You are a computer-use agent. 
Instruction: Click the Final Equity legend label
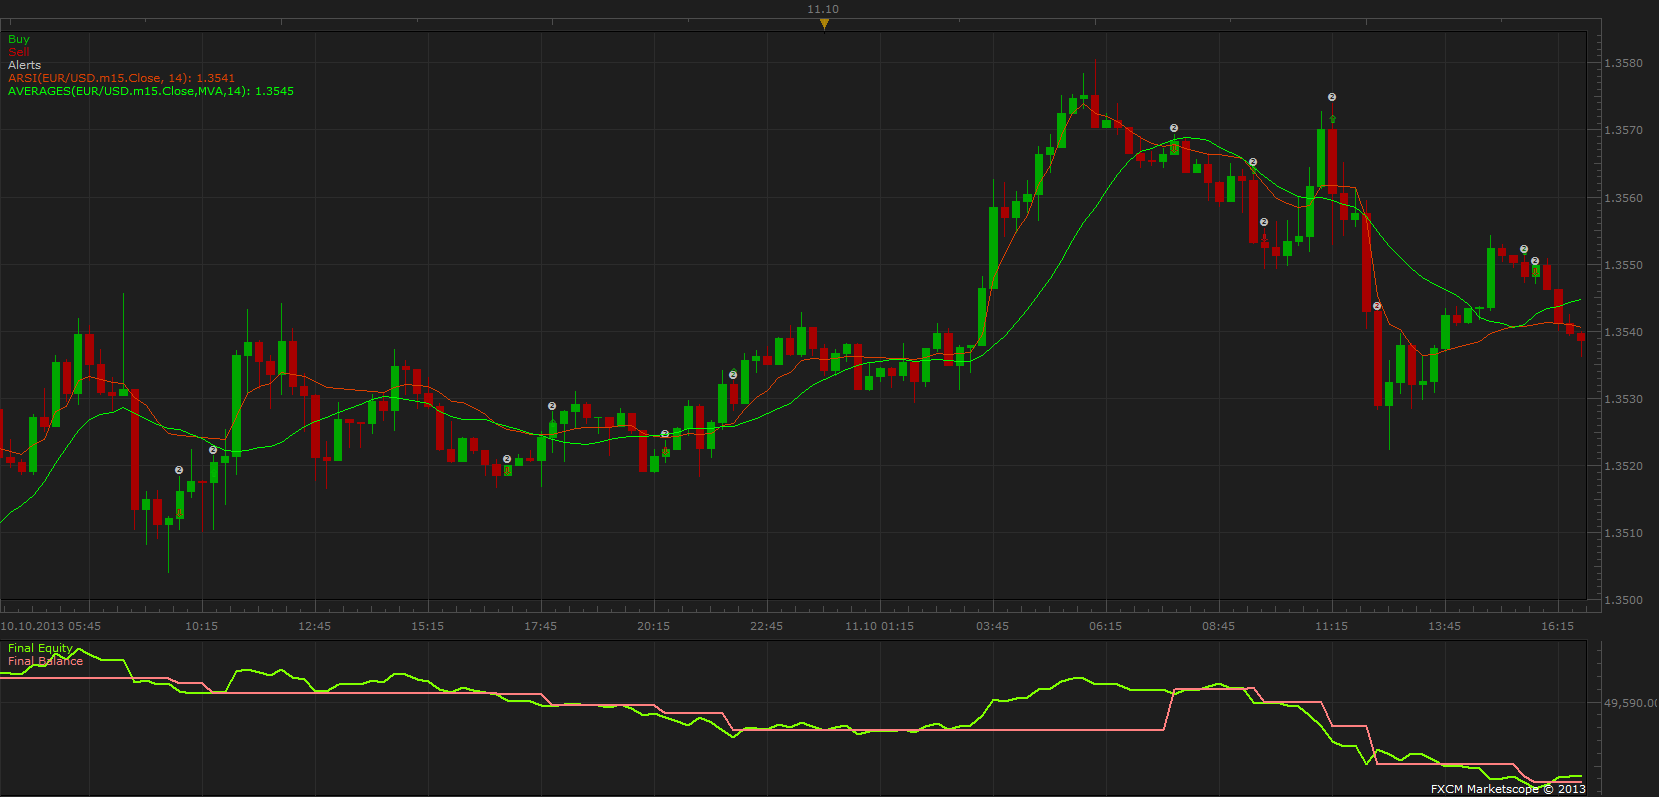40,648
